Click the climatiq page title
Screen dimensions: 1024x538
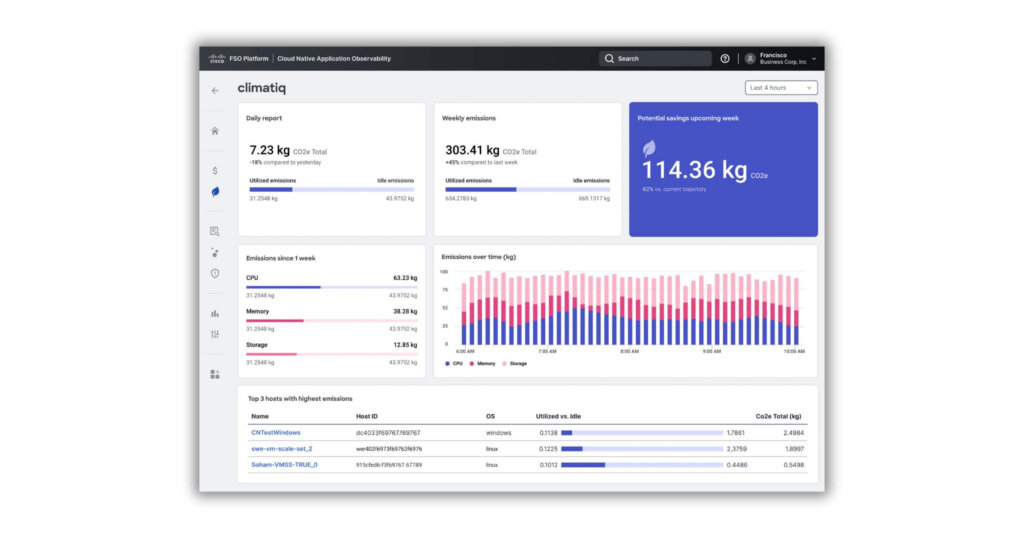[261, 88]
